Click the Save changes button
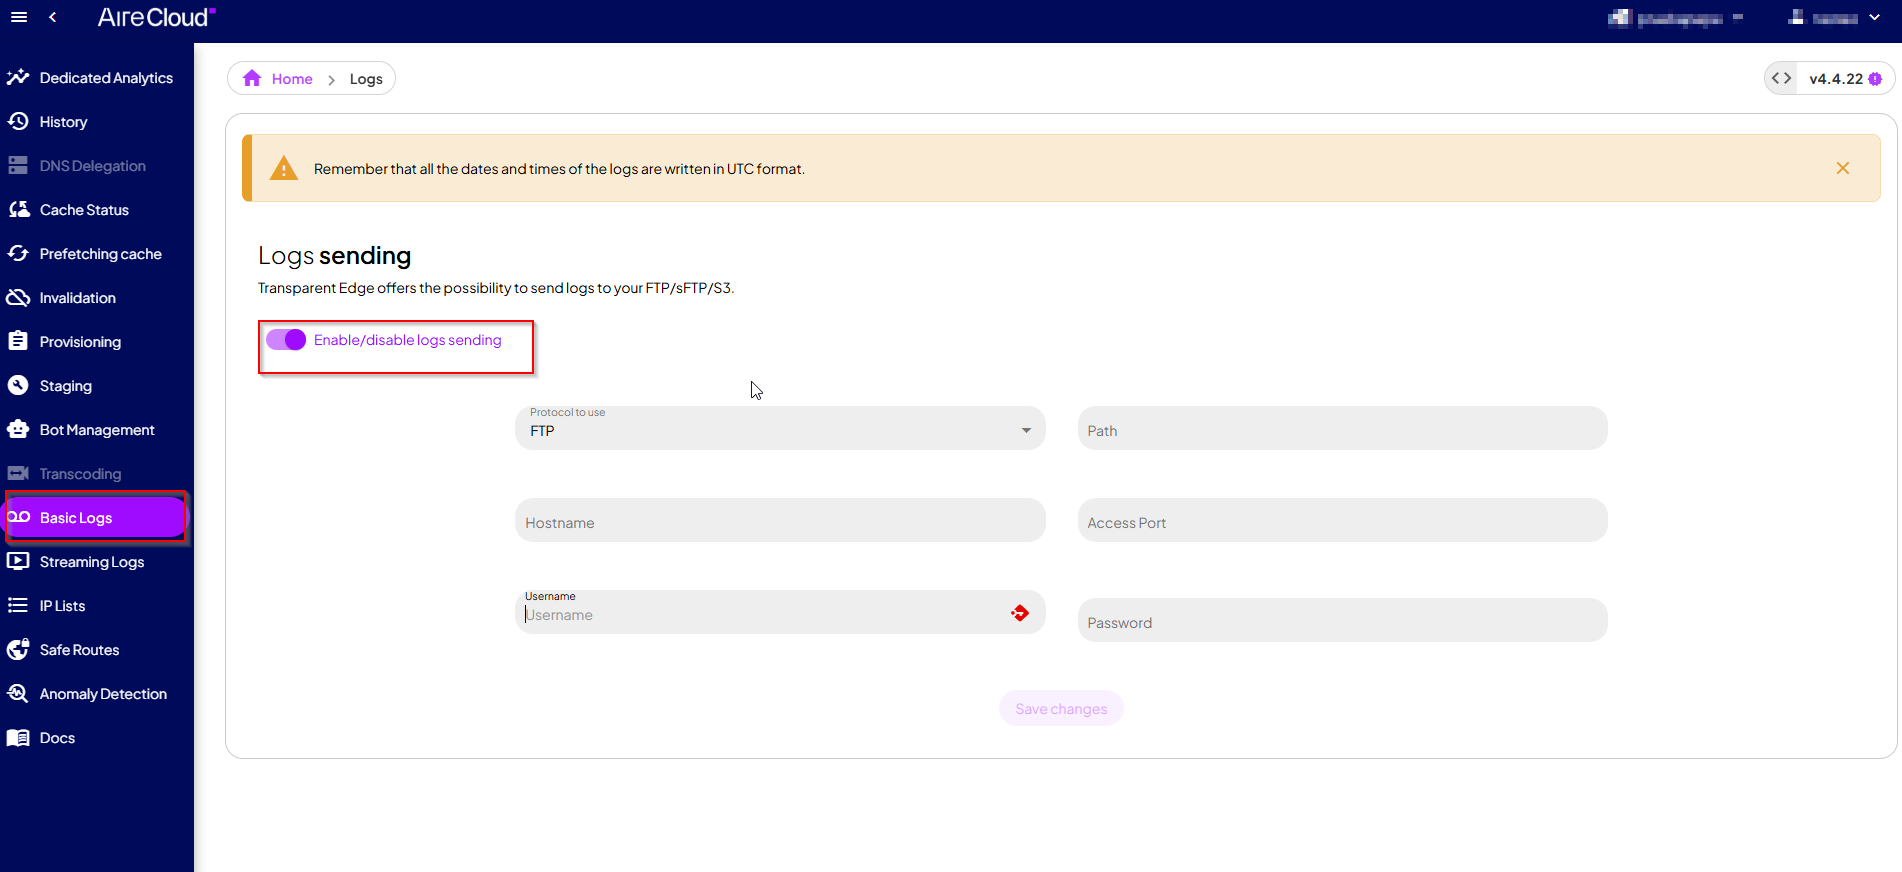1902x872 pixels. (1061, 708)
